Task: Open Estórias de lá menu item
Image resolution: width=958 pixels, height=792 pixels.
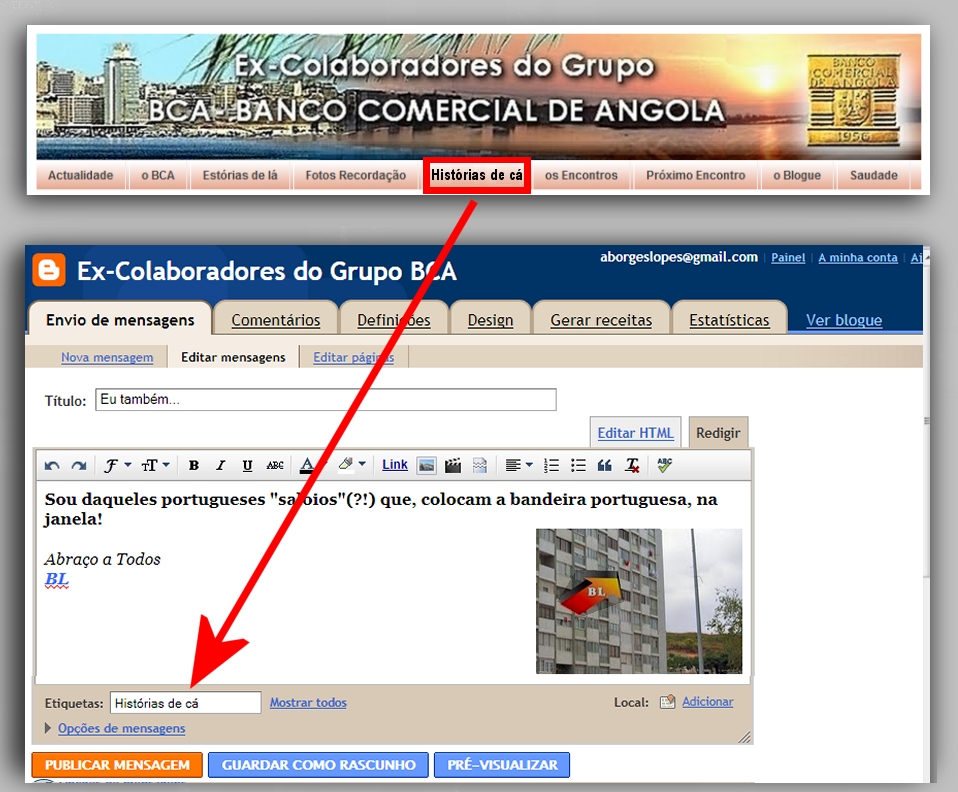Action: (240, 175)
